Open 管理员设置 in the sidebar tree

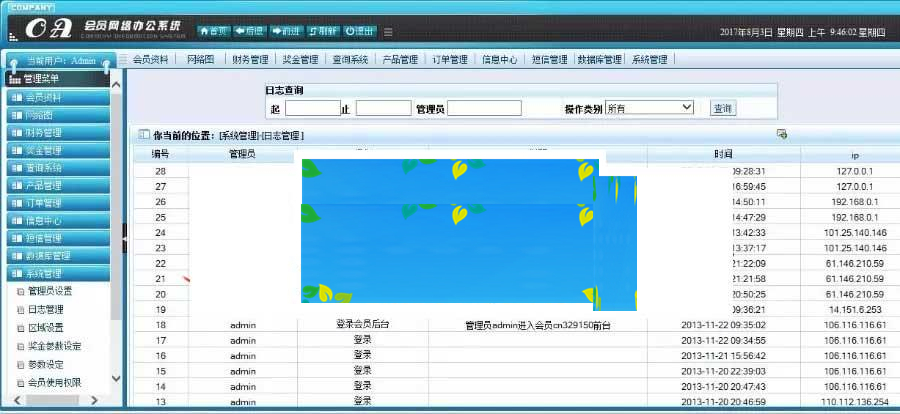(x=50, y=291)
